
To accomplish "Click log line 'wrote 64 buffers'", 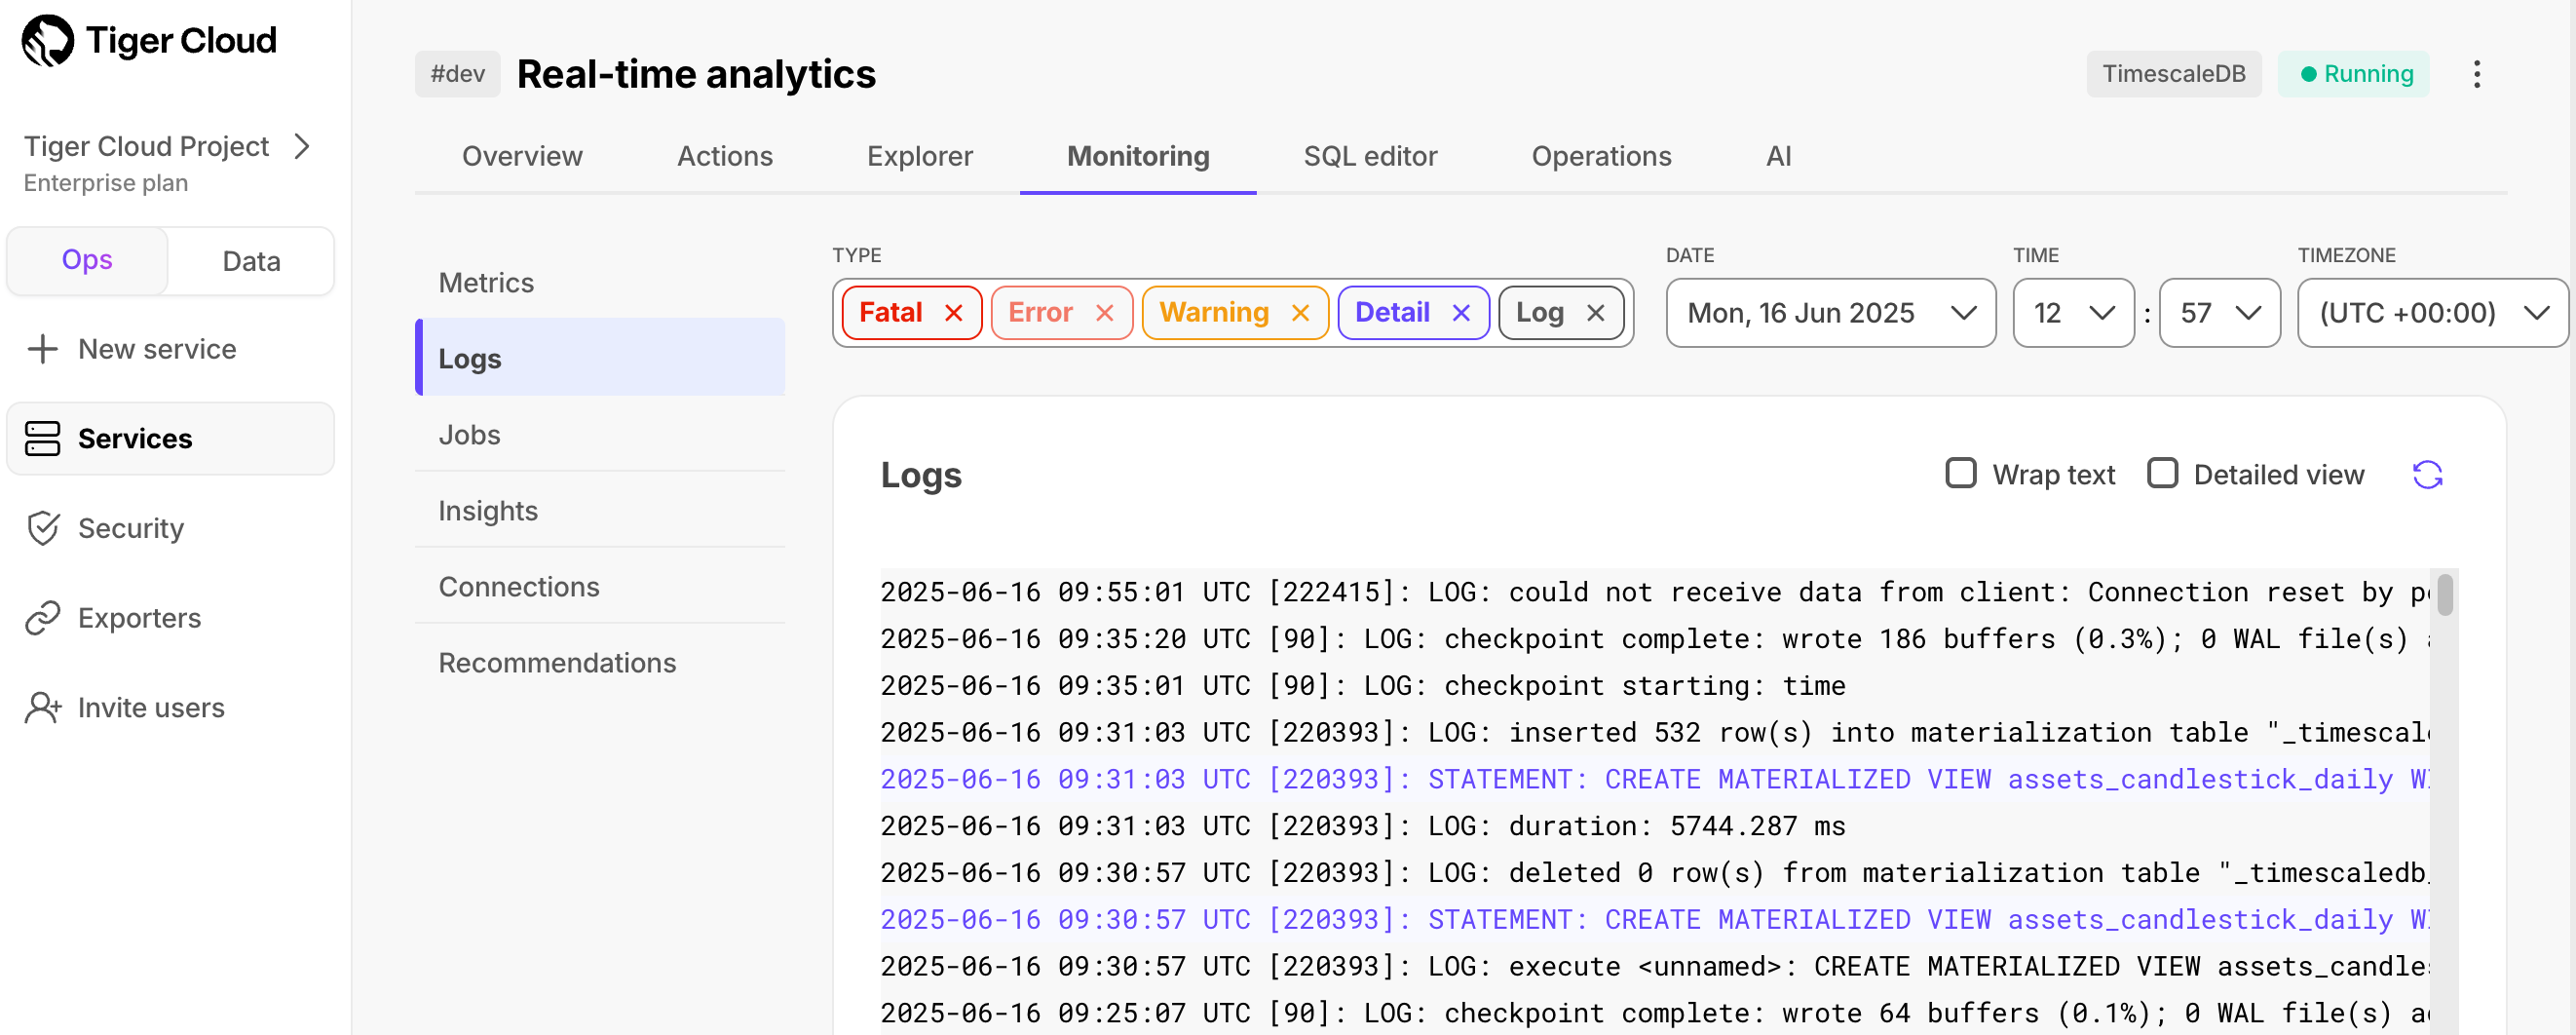I will tap(1655, 1013).
